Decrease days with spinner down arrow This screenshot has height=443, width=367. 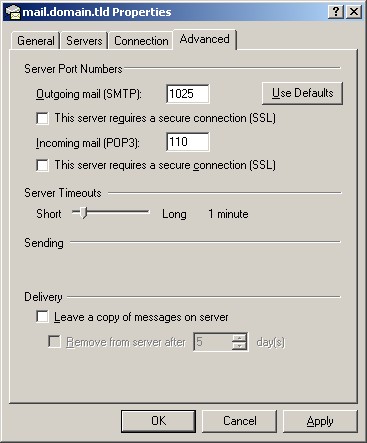coord(239,346)
